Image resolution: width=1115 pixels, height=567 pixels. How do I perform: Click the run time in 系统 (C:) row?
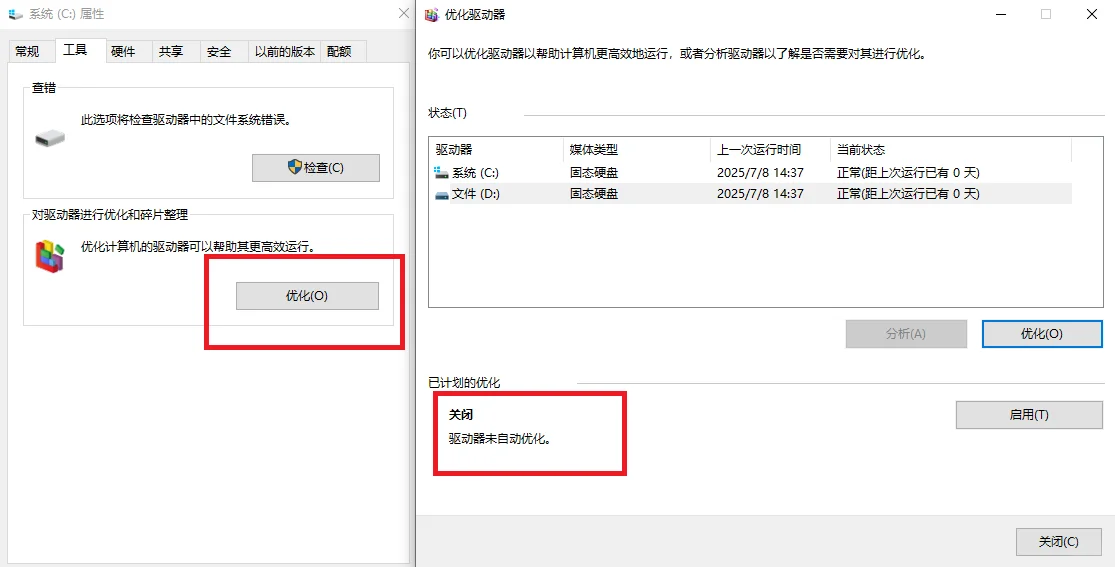[760, 172]
